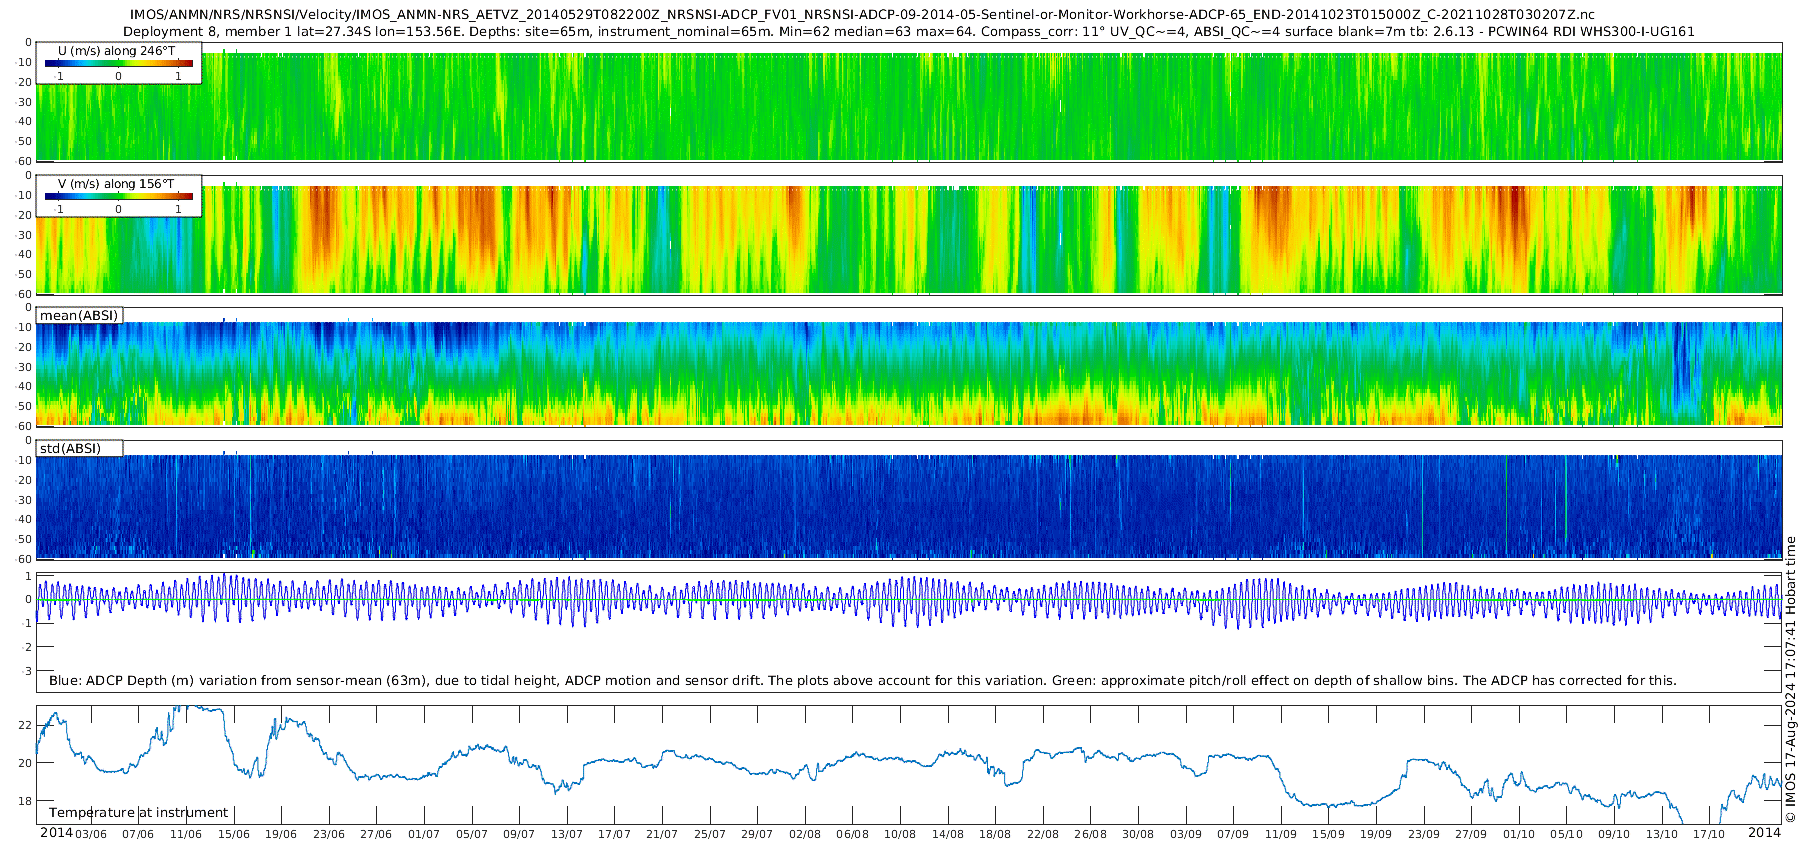Click the 2014 year label at bottom-left

click(x=56, y=833)
